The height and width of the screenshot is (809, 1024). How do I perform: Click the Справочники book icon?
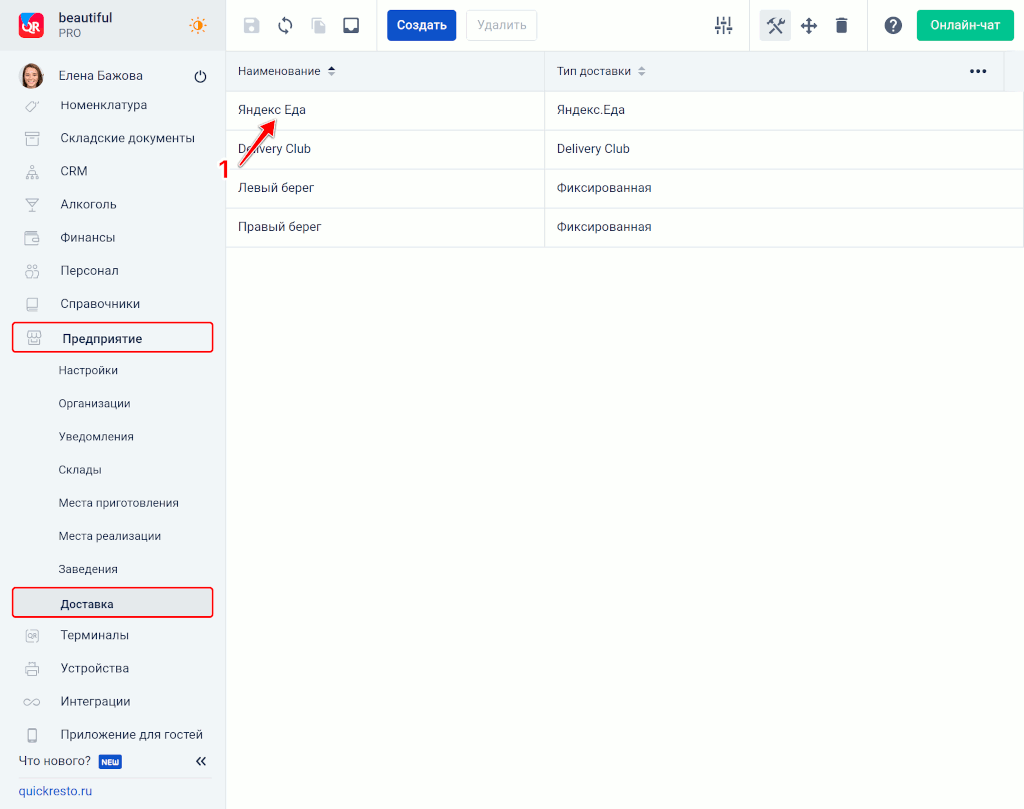click(x=32, y=304)
